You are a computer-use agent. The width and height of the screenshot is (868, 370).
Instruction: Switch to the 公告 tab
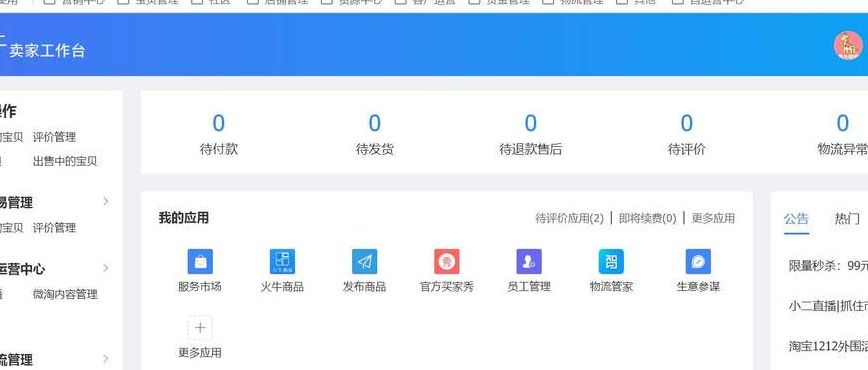[x=797, y=218]
